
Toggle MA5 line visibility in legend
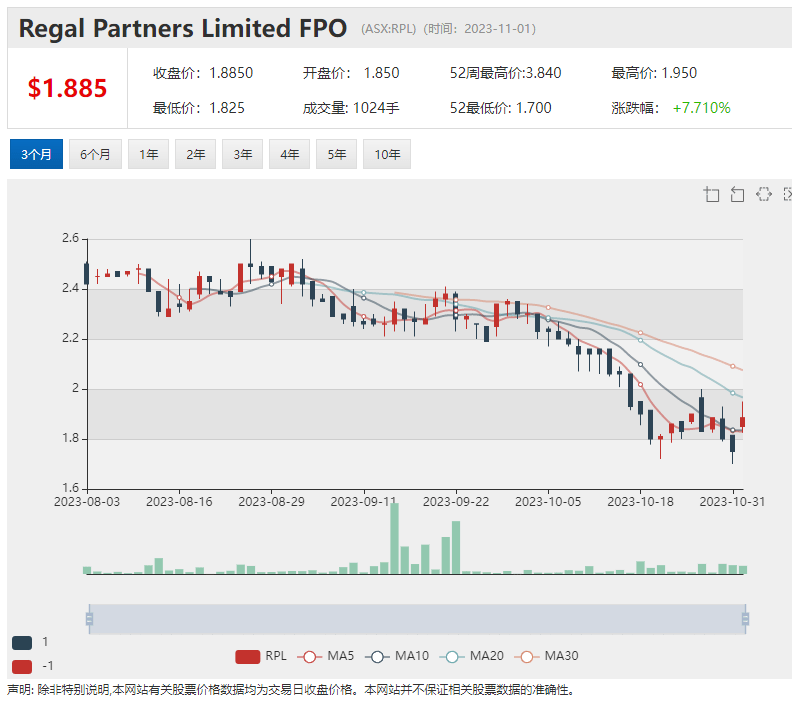pos(328,656)
